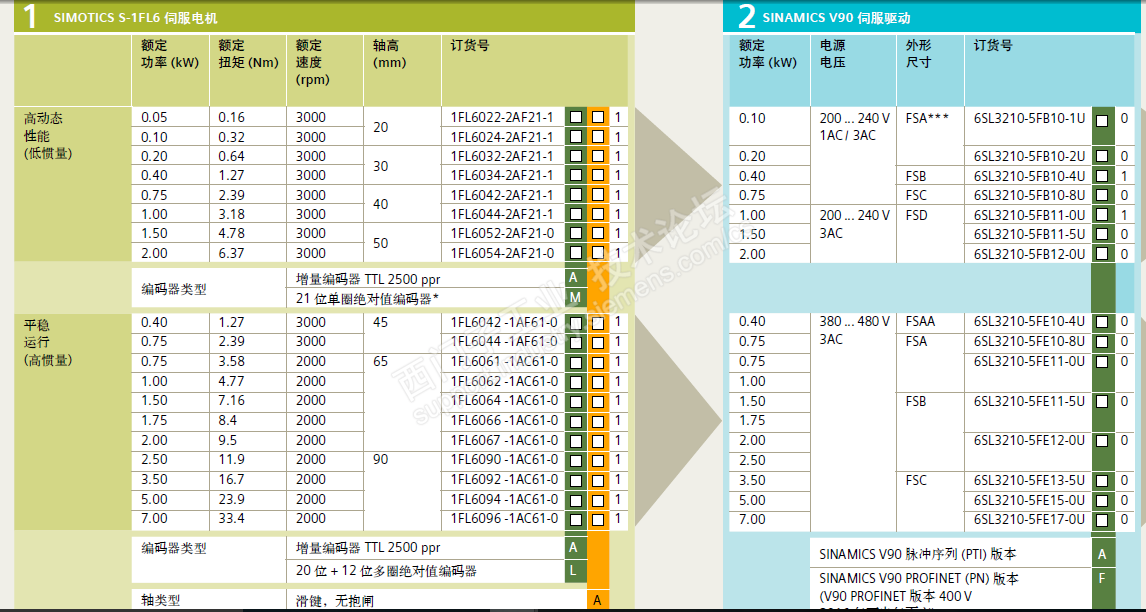Click the 轴类型 label
This screenshot has height=612, width=1146.
click(161, 600)
